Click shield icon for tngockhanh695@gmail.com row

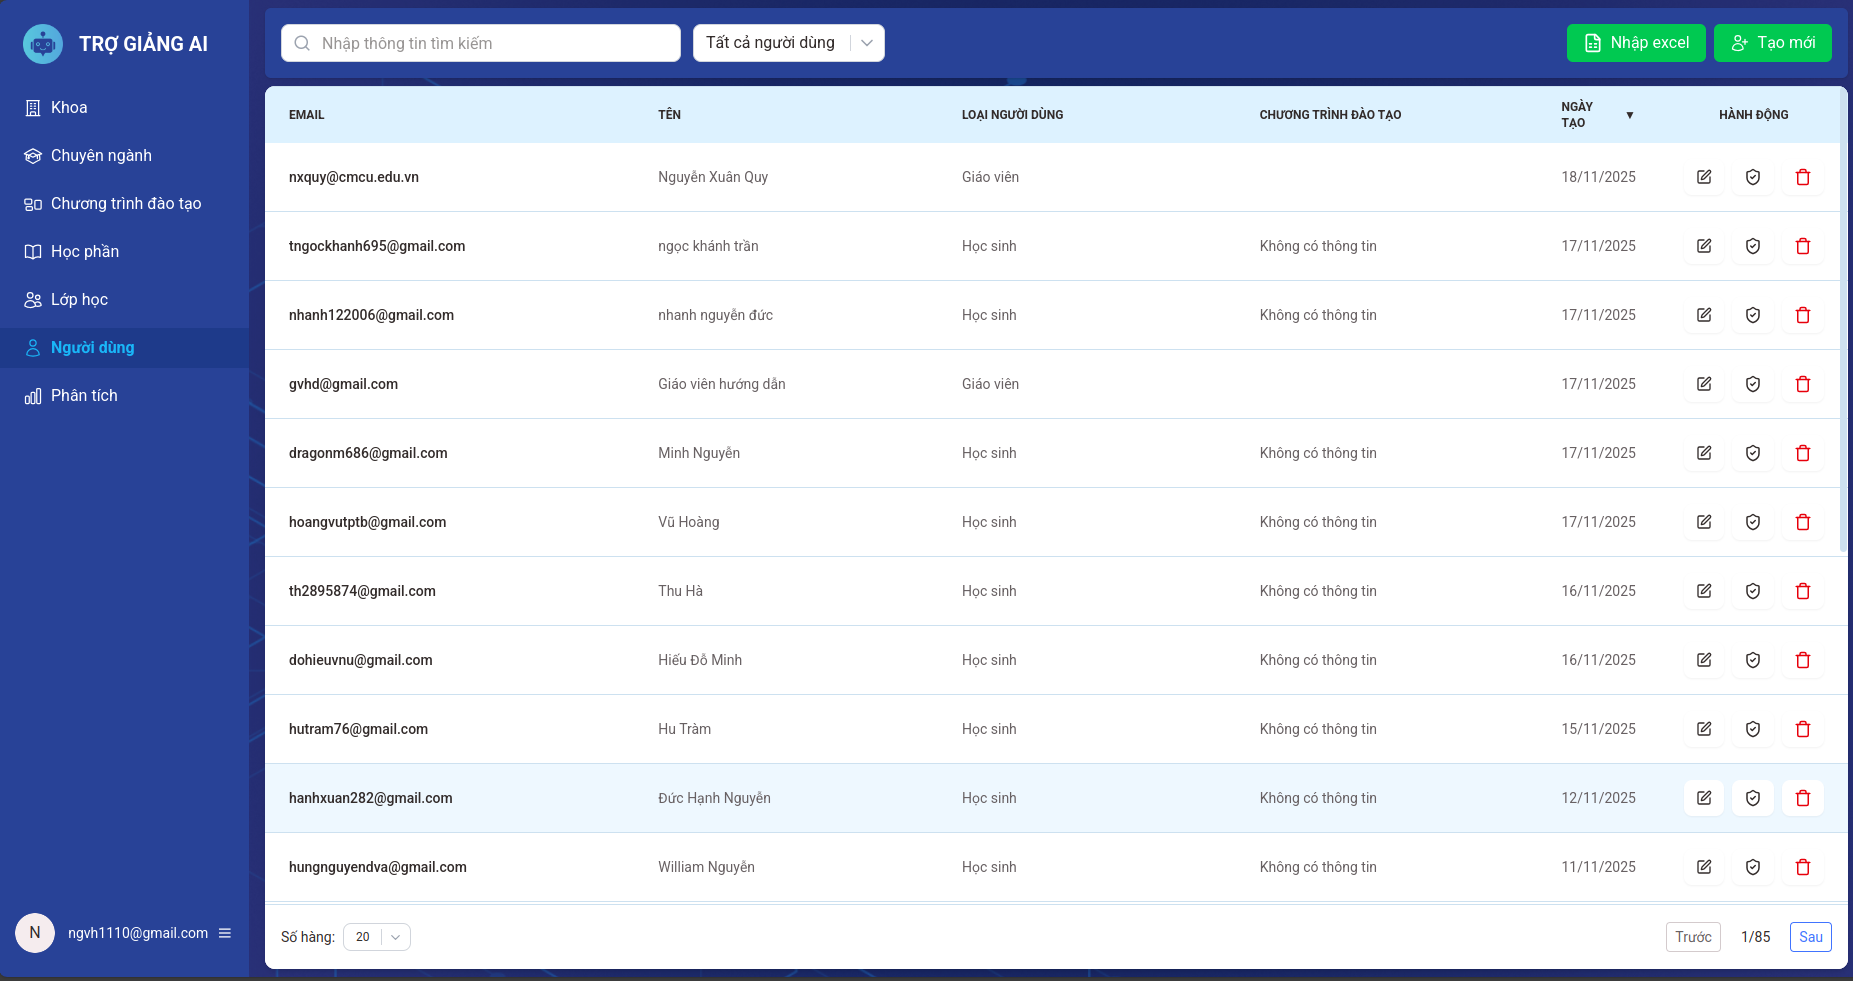pyautogui.click(x=1753, y=246)
